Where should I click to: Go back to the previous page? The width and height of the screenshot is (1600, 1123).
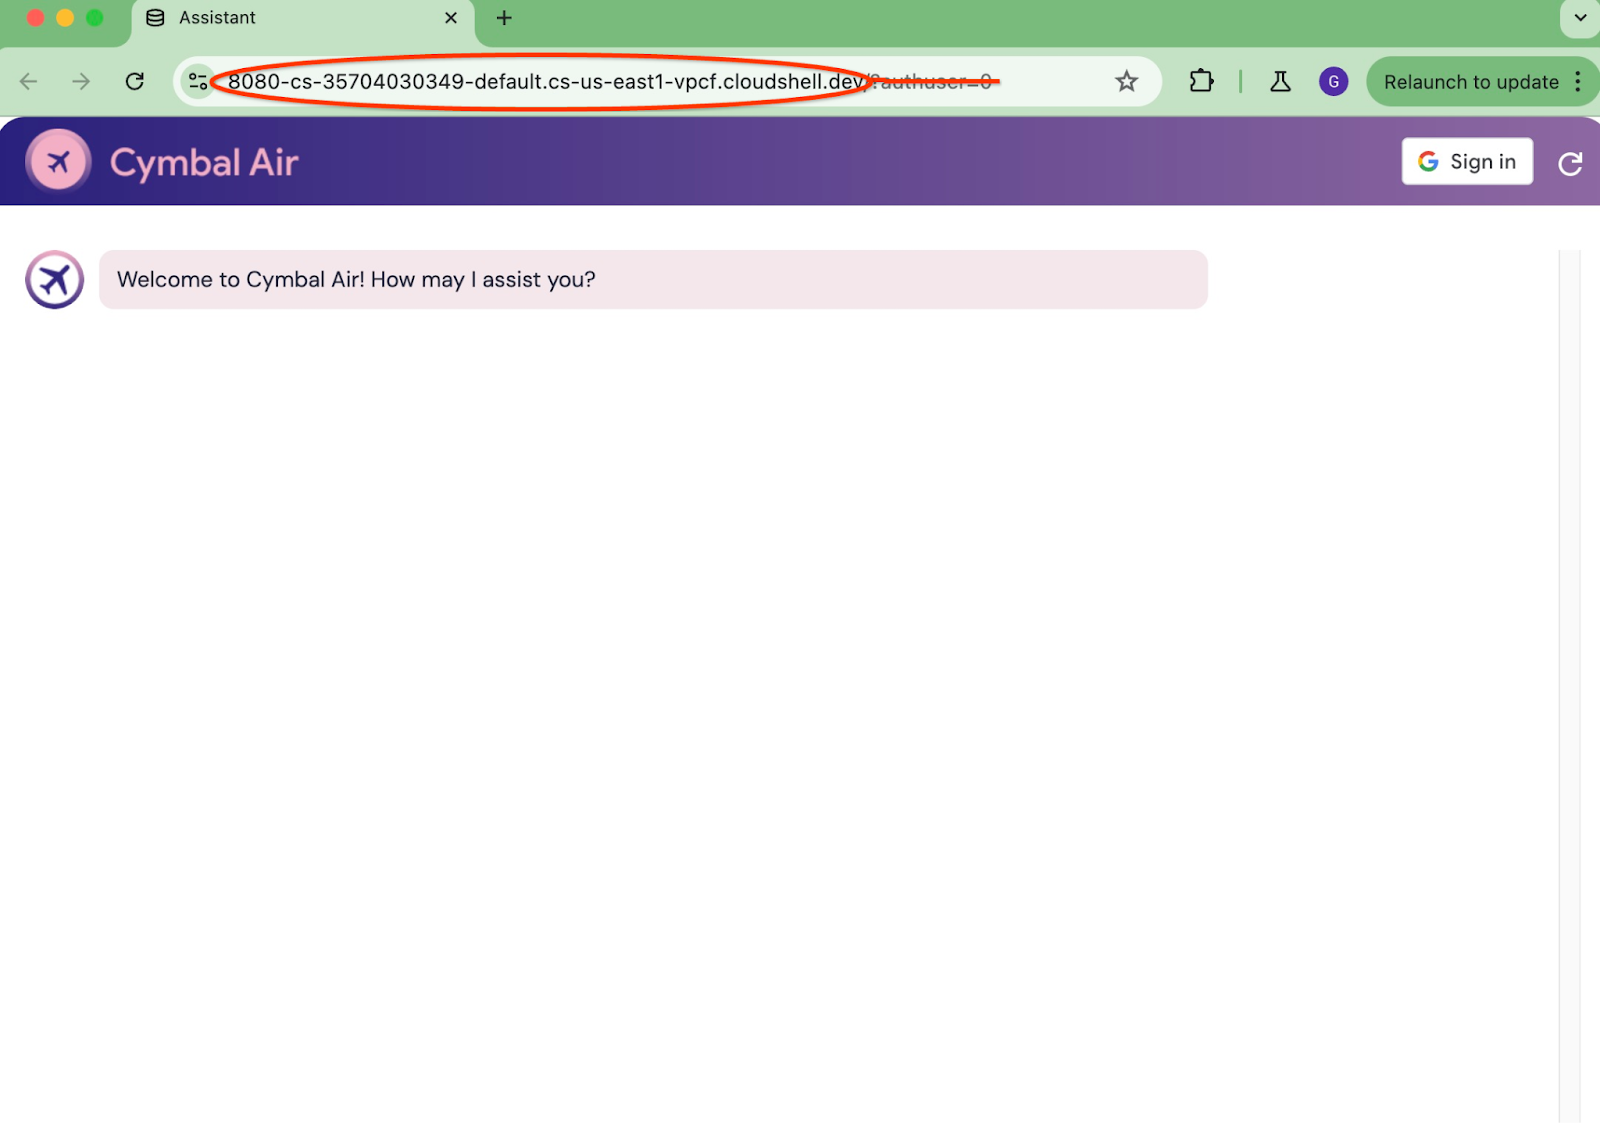29,82
